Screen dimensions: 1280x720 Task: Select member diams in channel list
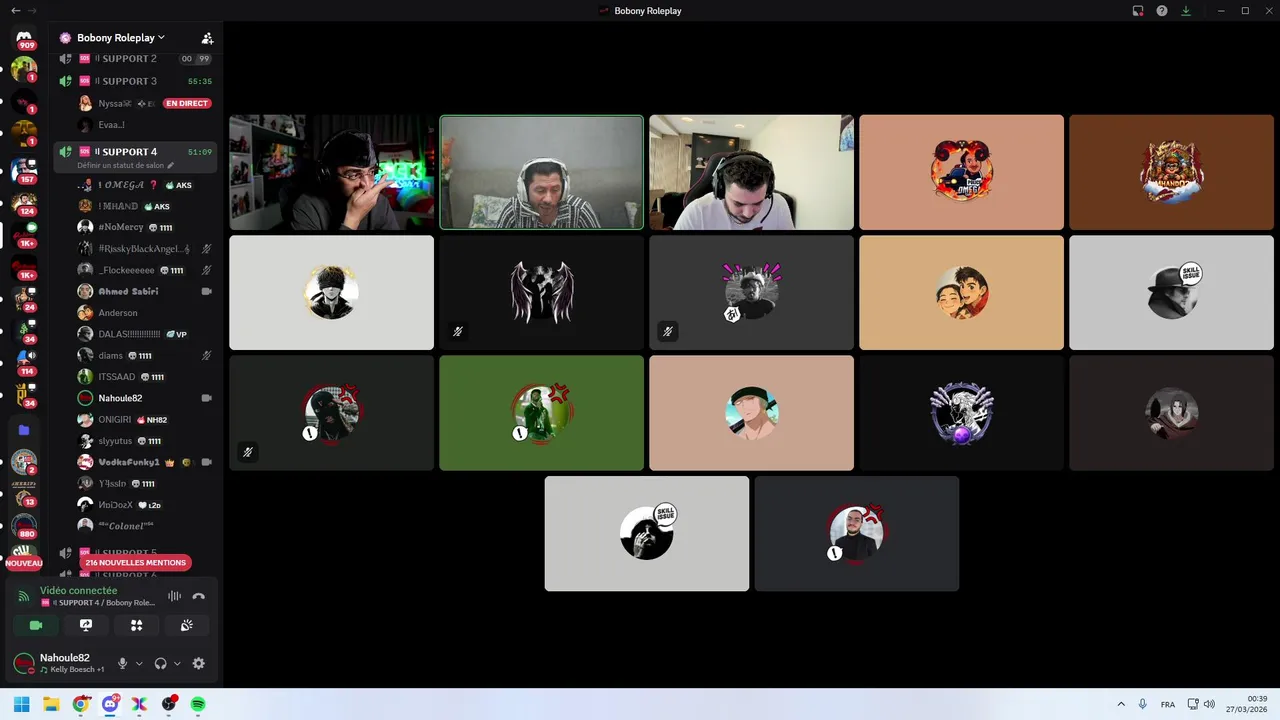coord(145,355)
